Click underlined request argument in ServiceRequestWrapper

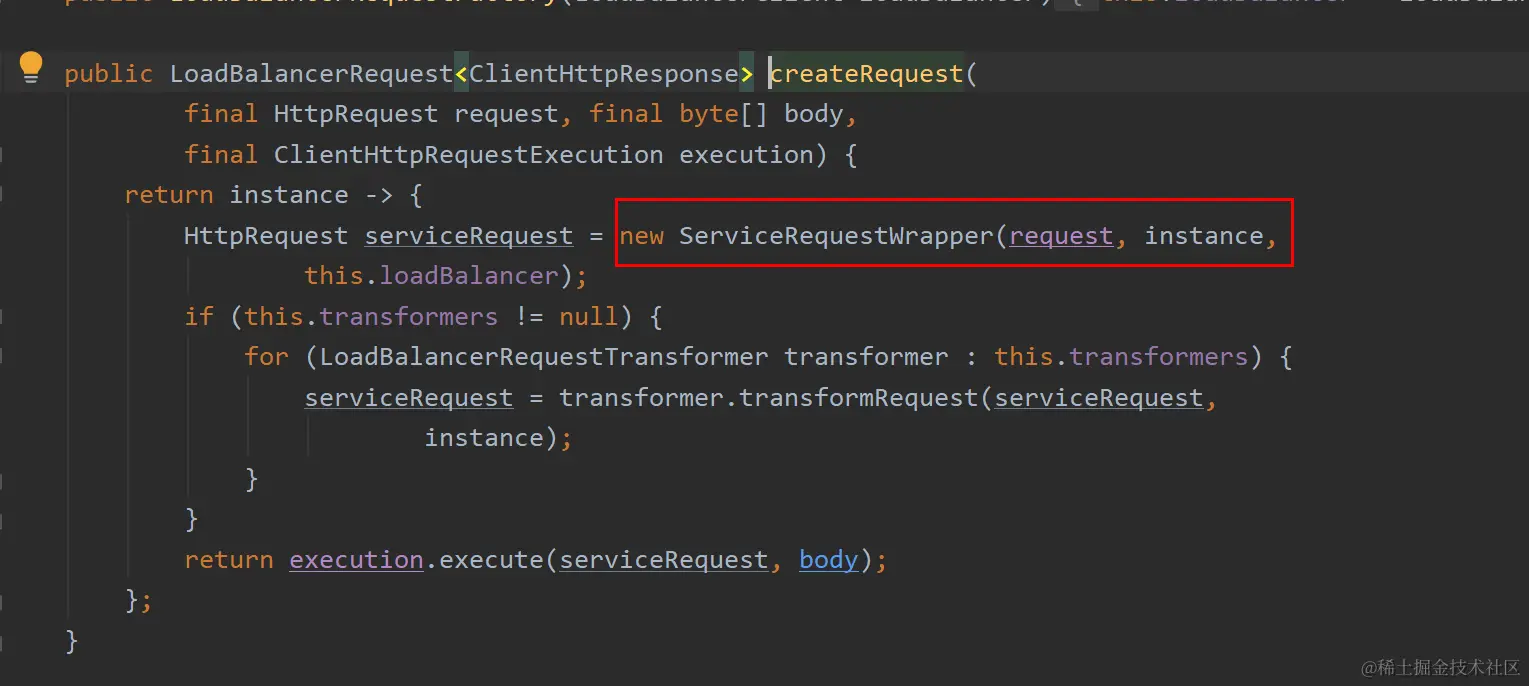click(1060, 236)
